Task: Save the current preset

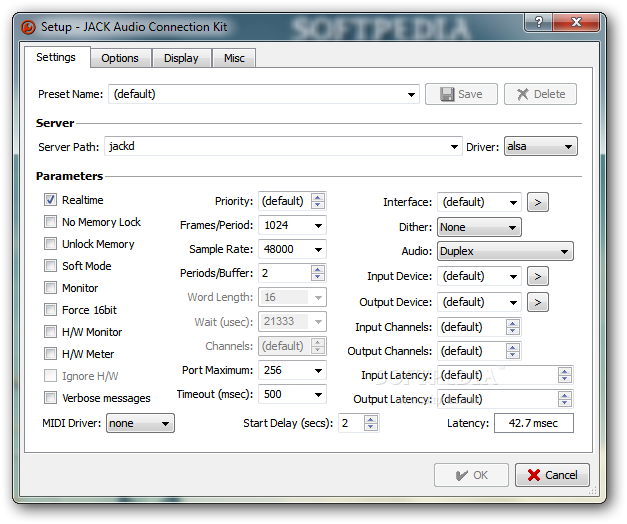Action: 461,94
